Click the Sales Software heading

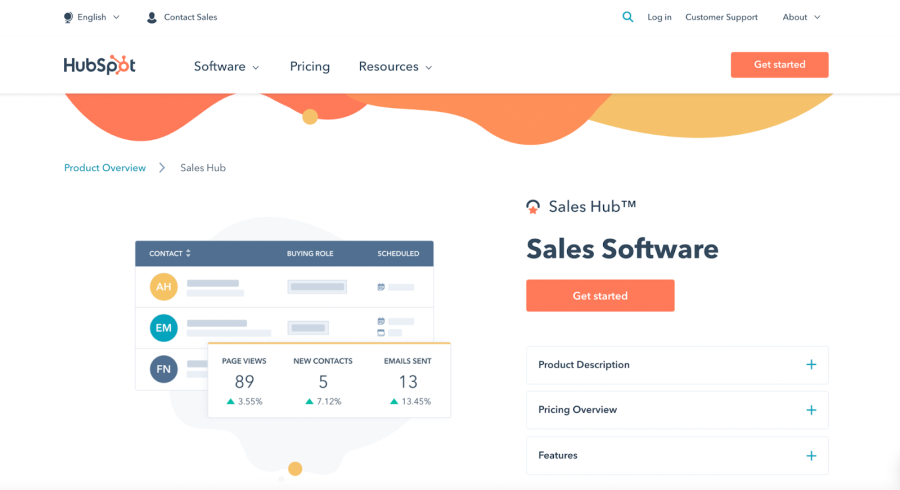[x=622, y=249]
